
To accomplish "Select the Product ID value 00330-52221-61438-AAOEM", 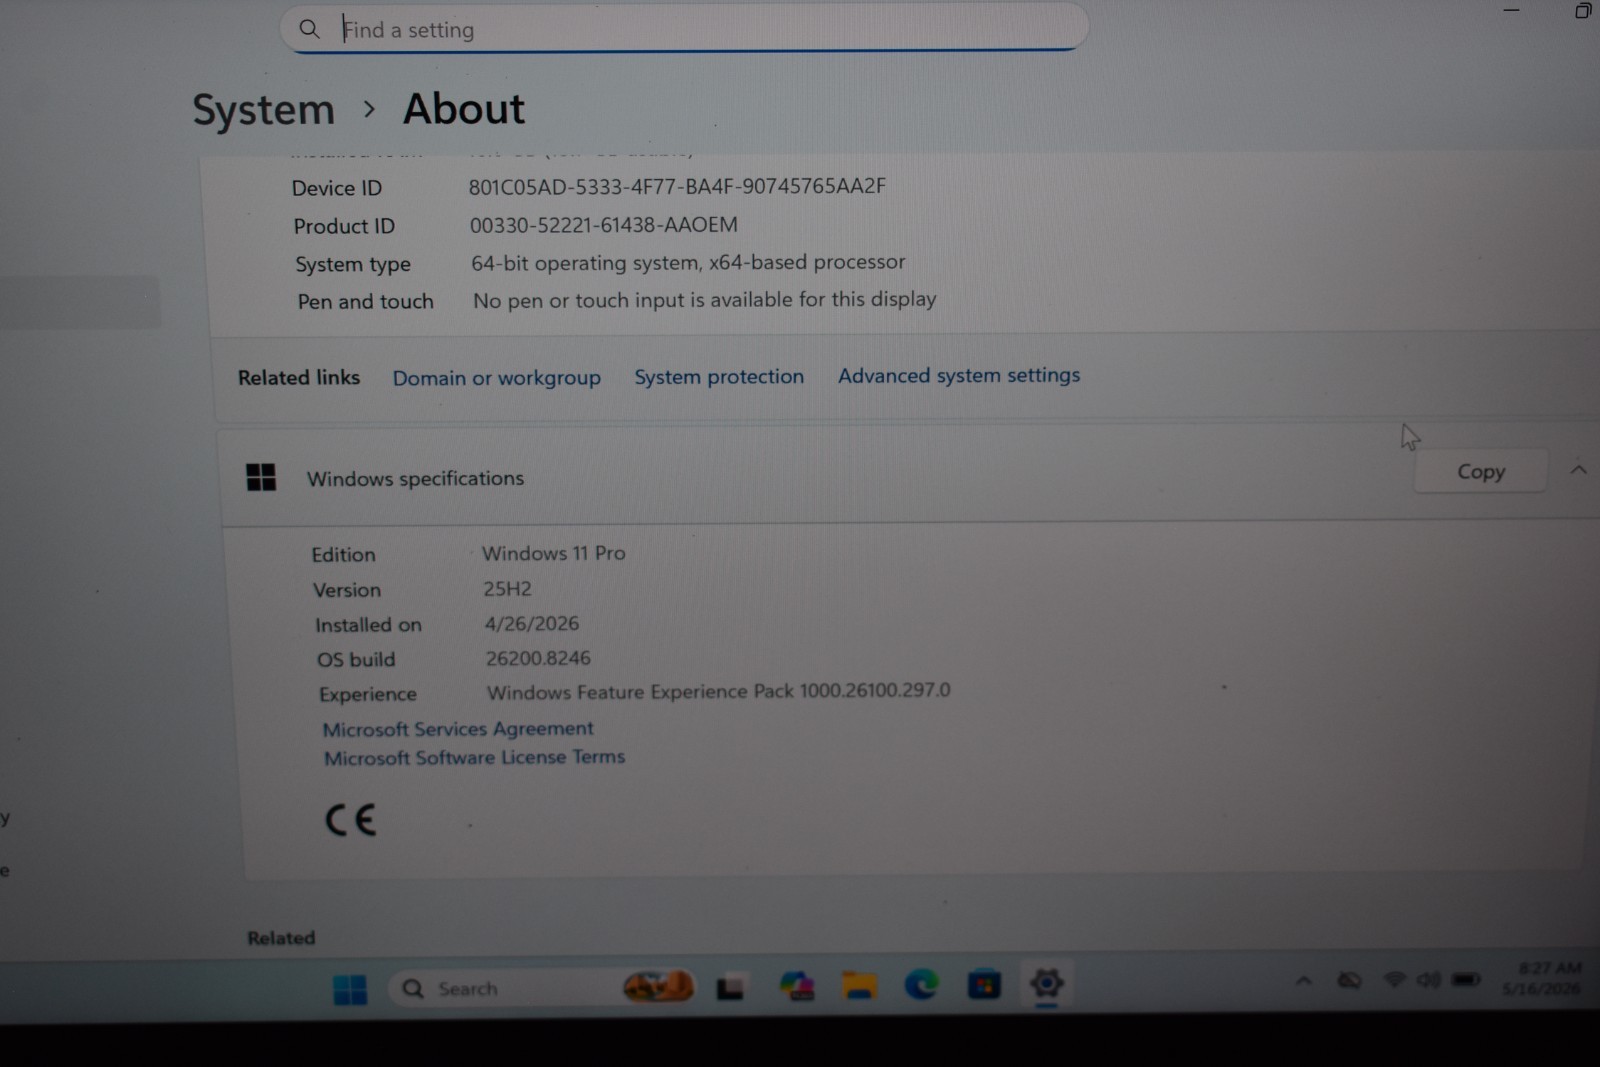I will coord(604,225).
